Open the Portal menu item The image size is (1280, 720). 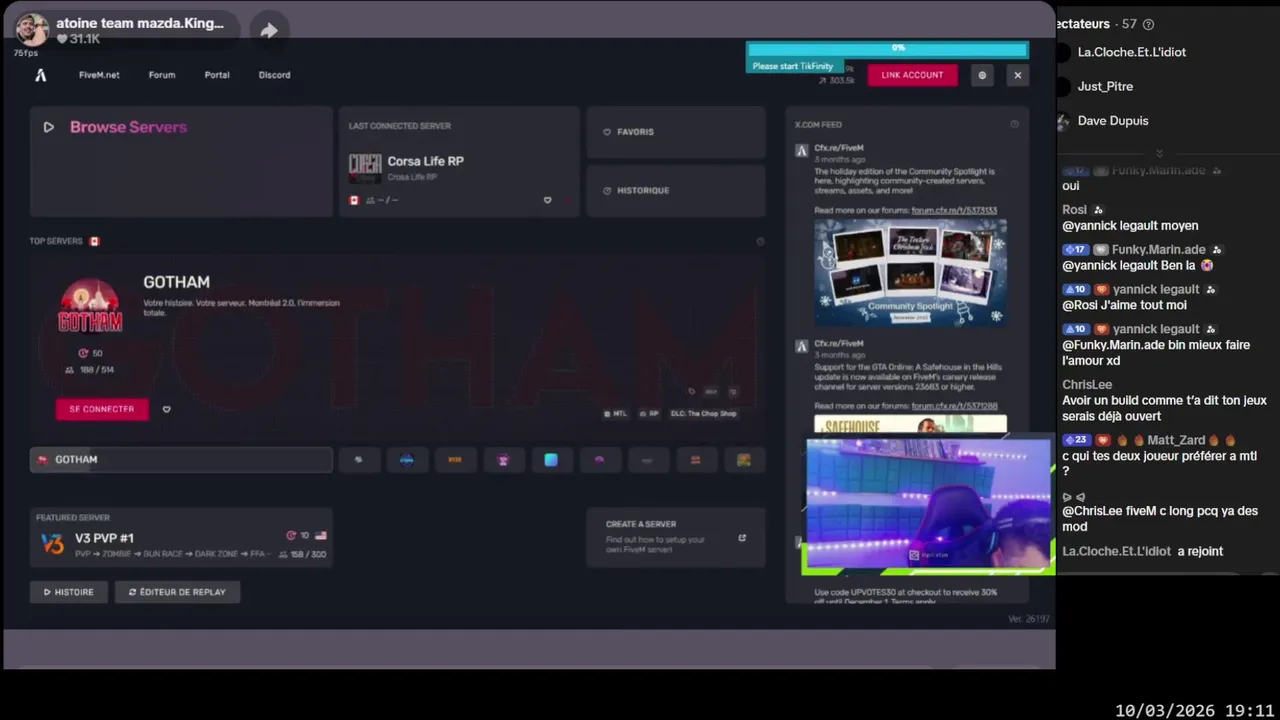tap(217, 75)
